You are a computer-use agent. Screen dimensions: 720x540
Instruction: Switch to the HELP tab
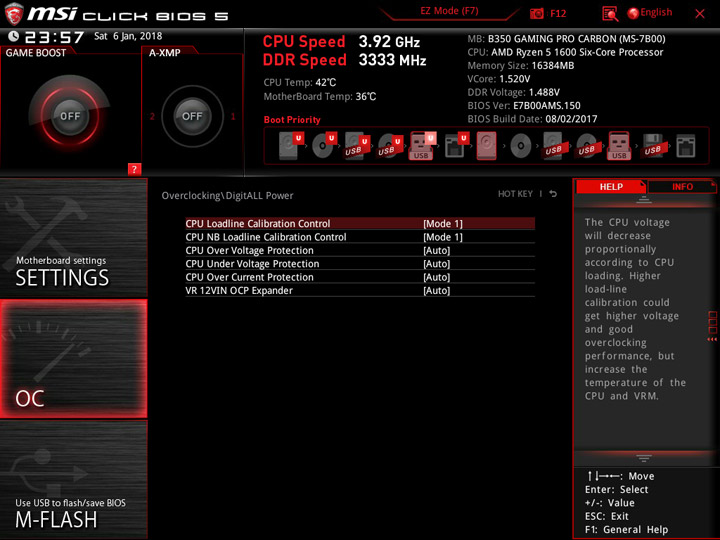pos(611,186)
